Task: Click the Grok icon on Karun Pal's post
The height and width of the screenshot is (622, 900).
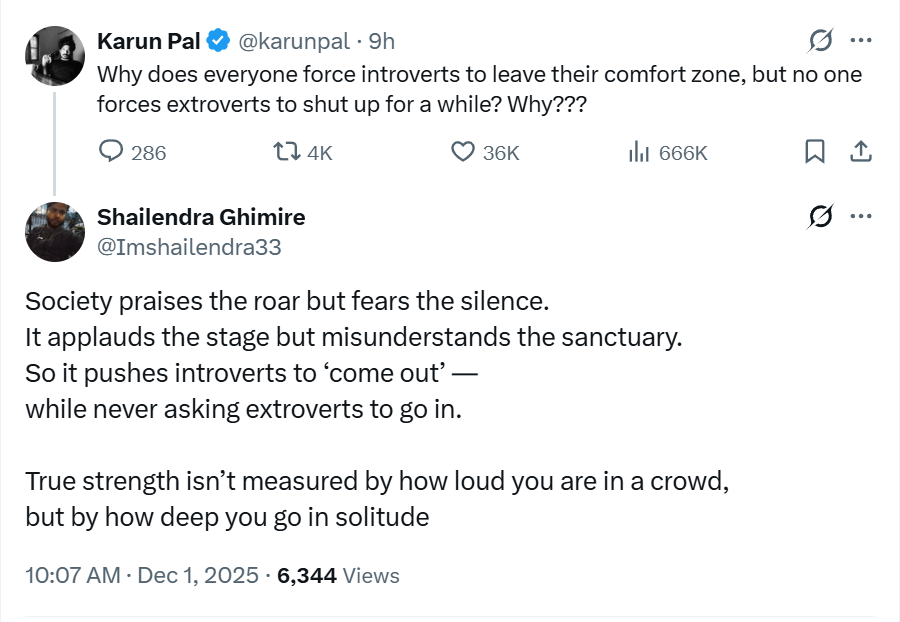Action: pyautogui.click(x=820, y=41)
